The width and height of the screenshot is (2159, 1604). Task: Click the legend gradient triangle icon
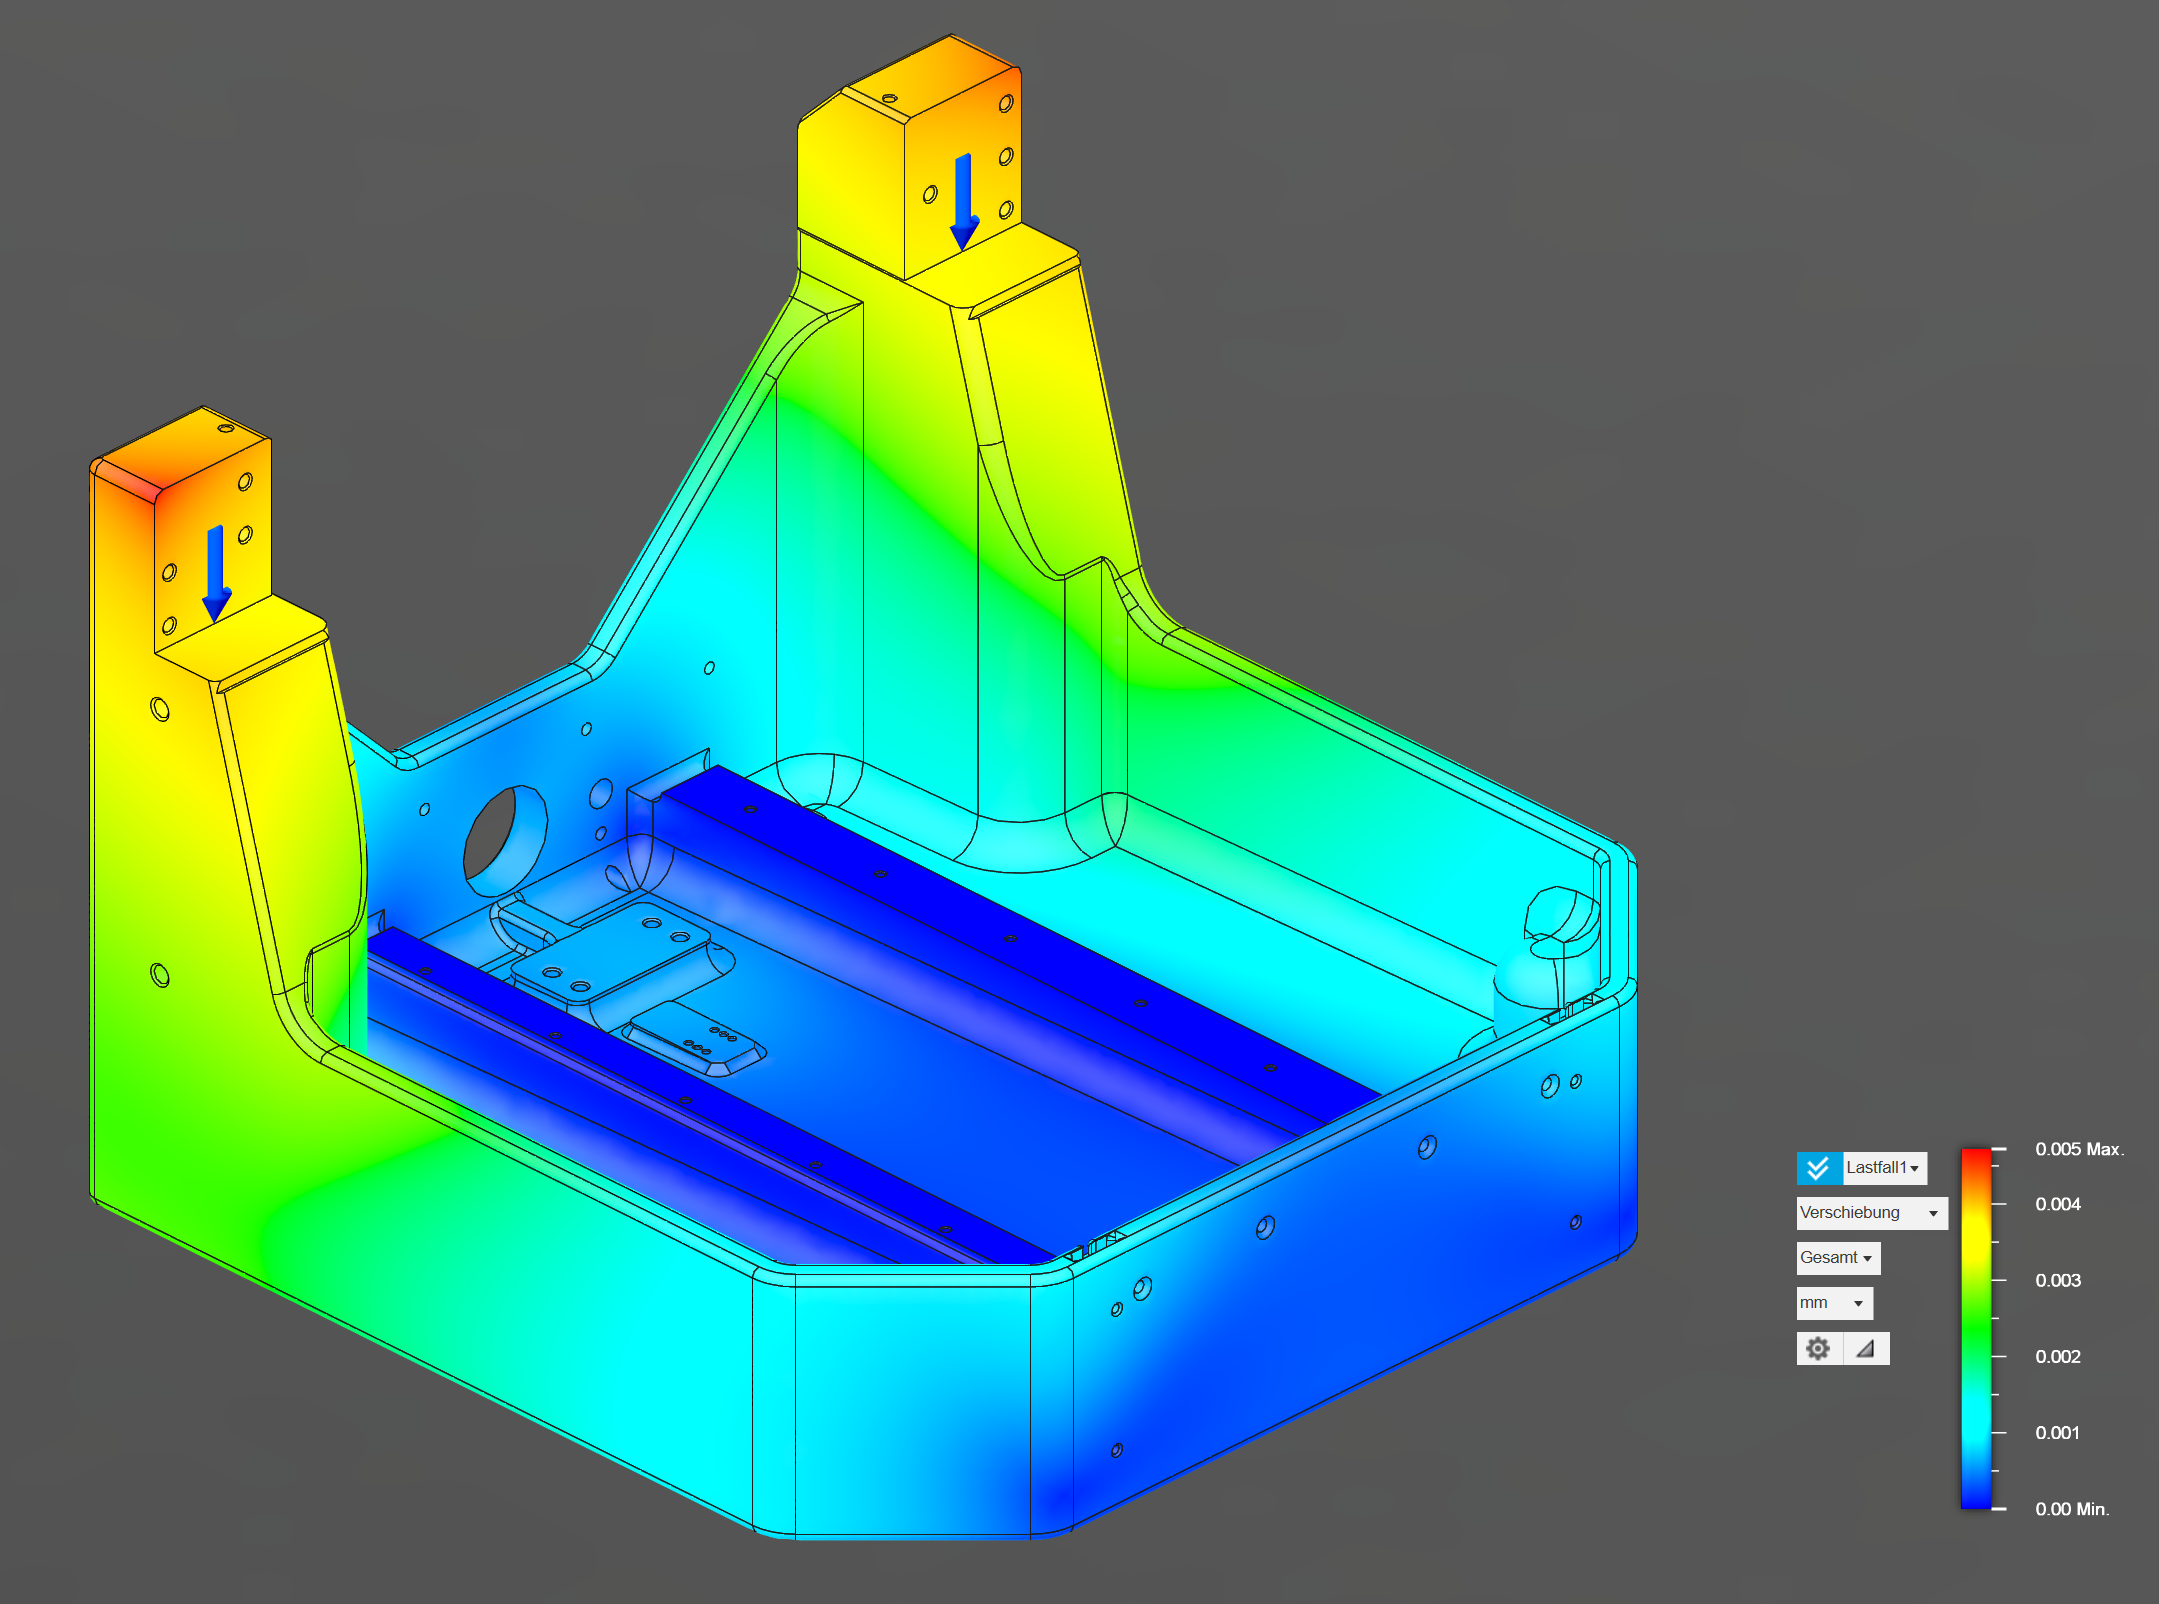[x=1865, y=1348]
